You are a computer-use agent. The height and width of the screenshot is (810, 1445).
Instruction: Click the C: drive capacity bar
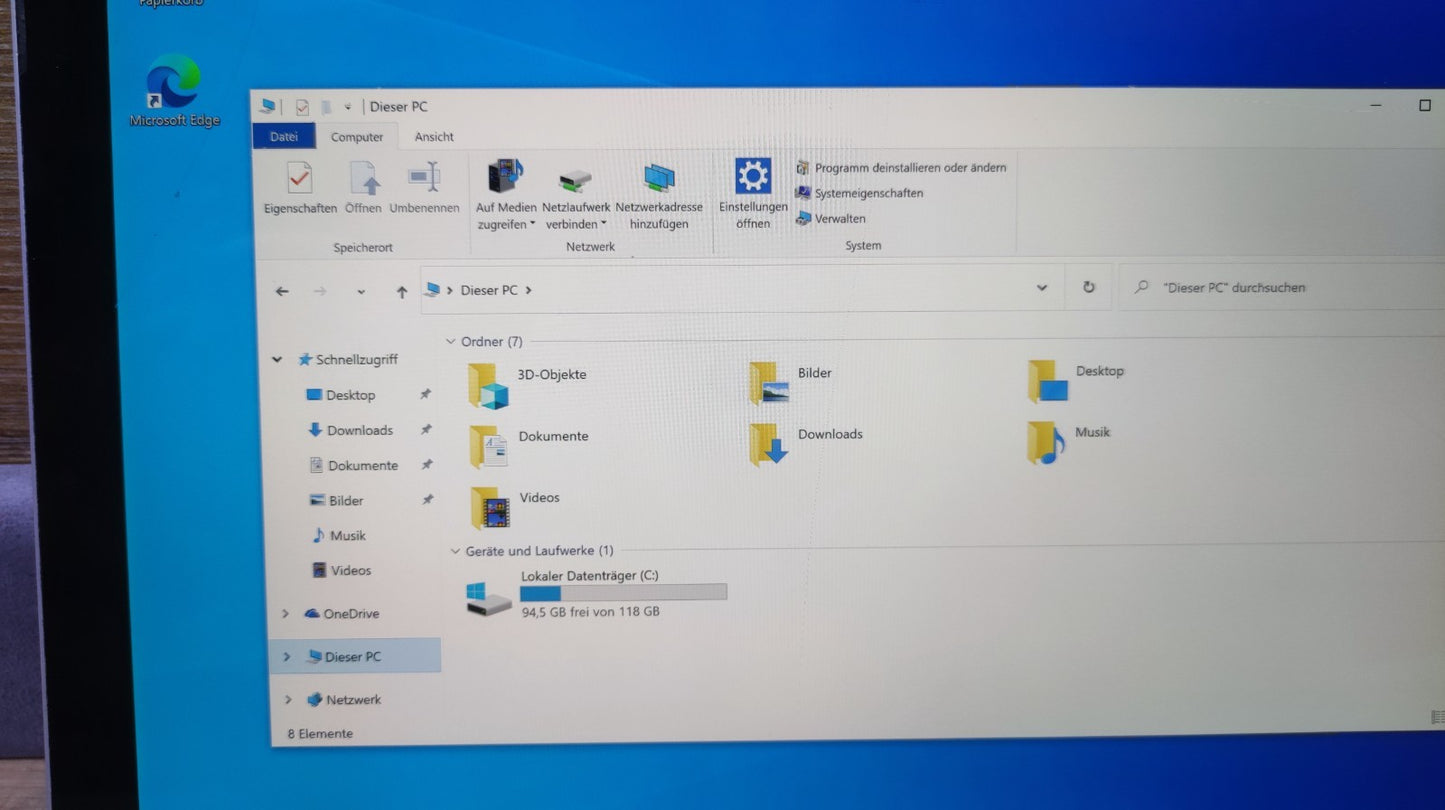(x=623, y=593)
